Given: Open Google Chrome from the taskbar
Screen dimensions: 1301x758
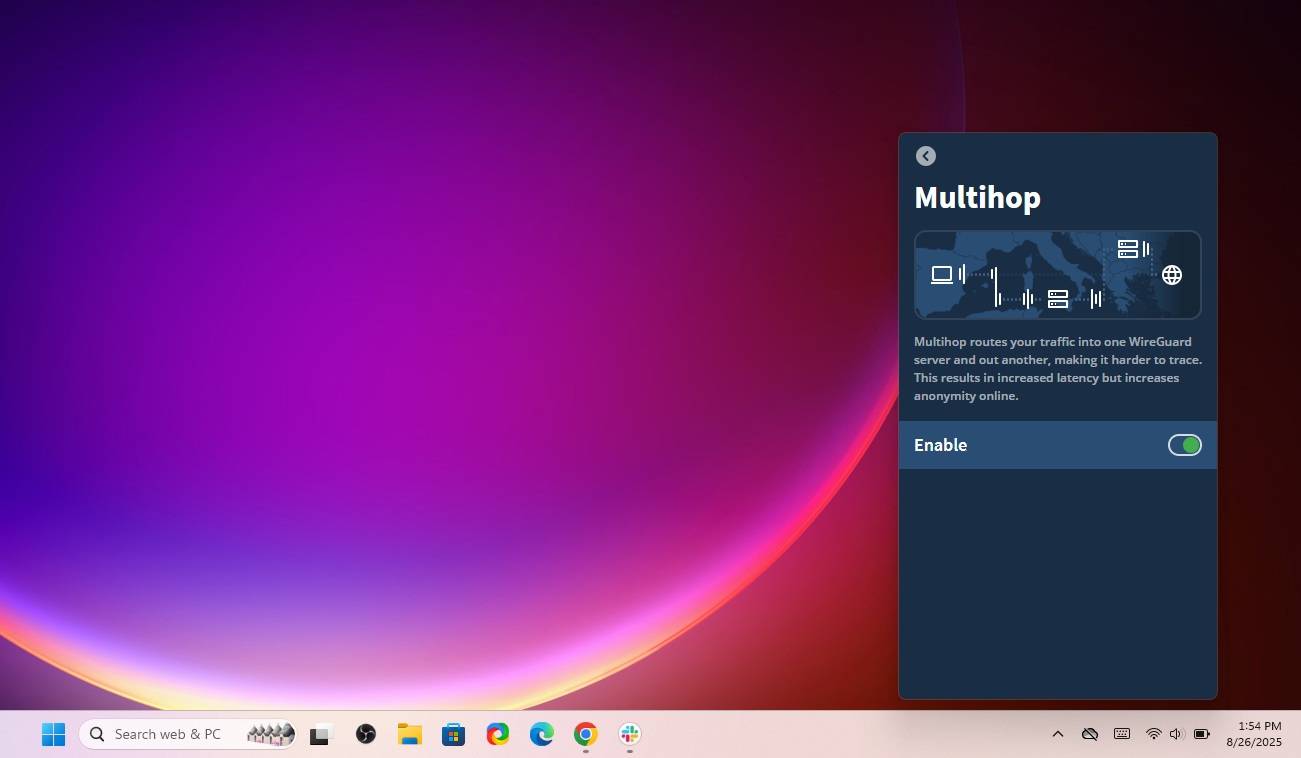Looking at the screenshot, I should coord(585,734).
